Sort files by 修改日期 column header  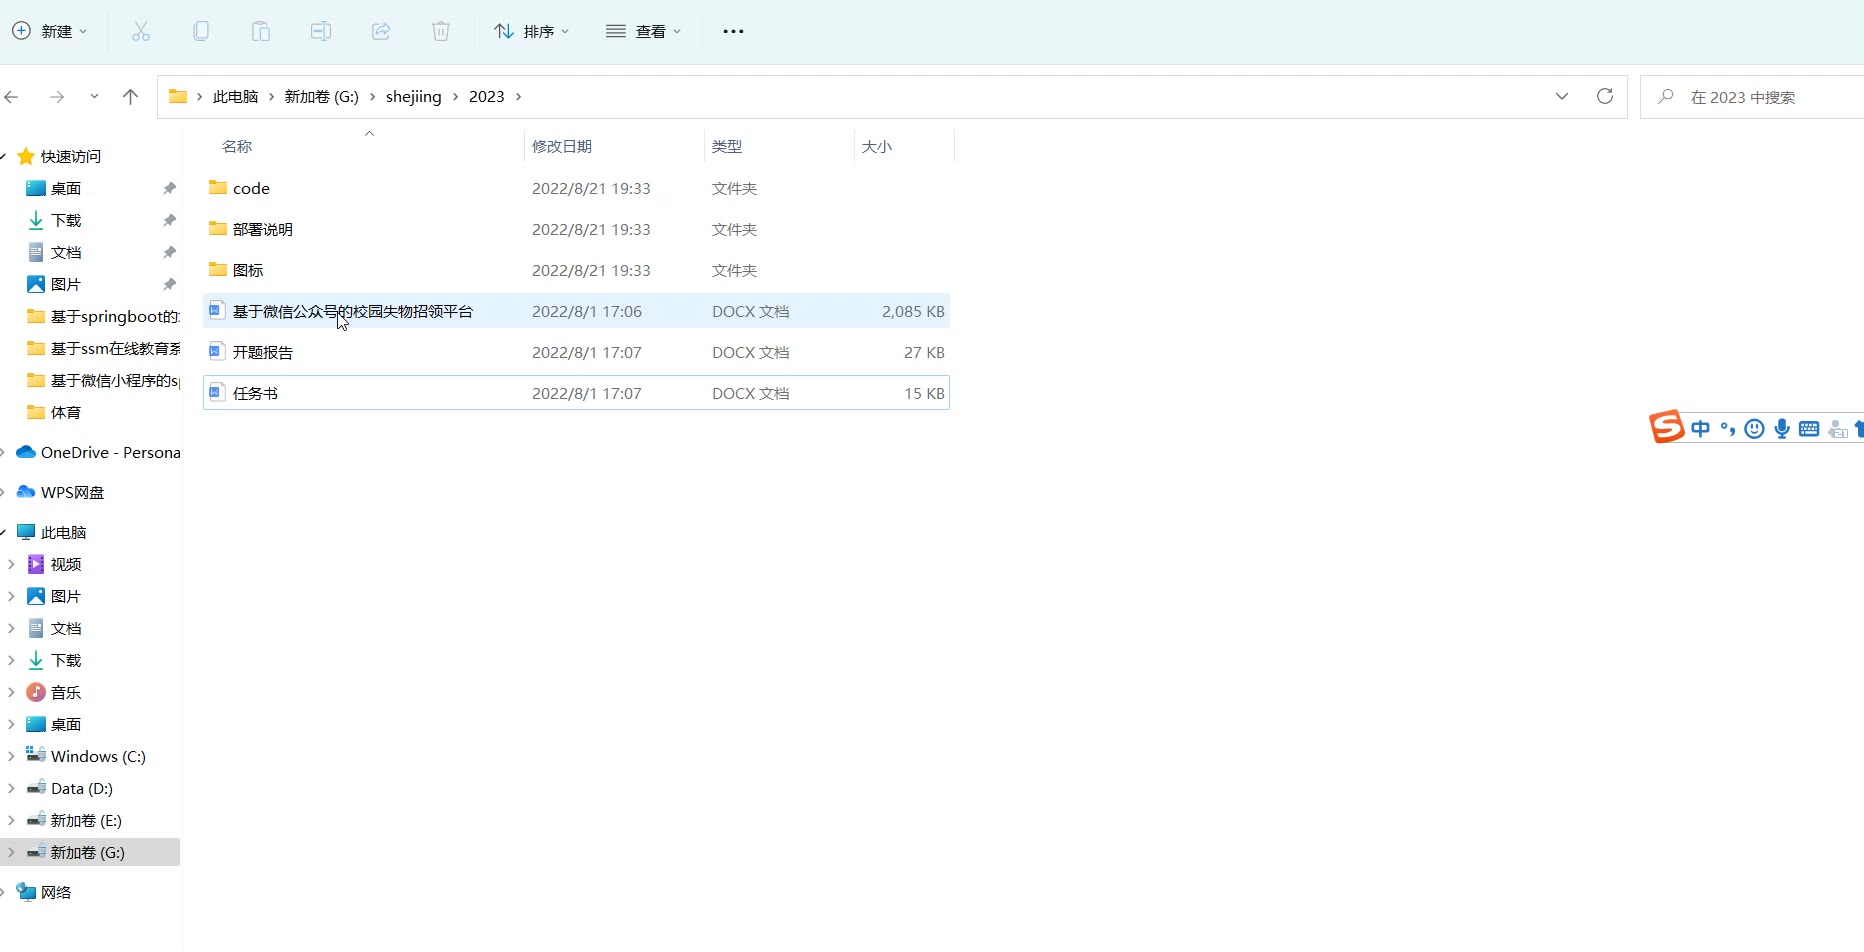coord(562,147)
